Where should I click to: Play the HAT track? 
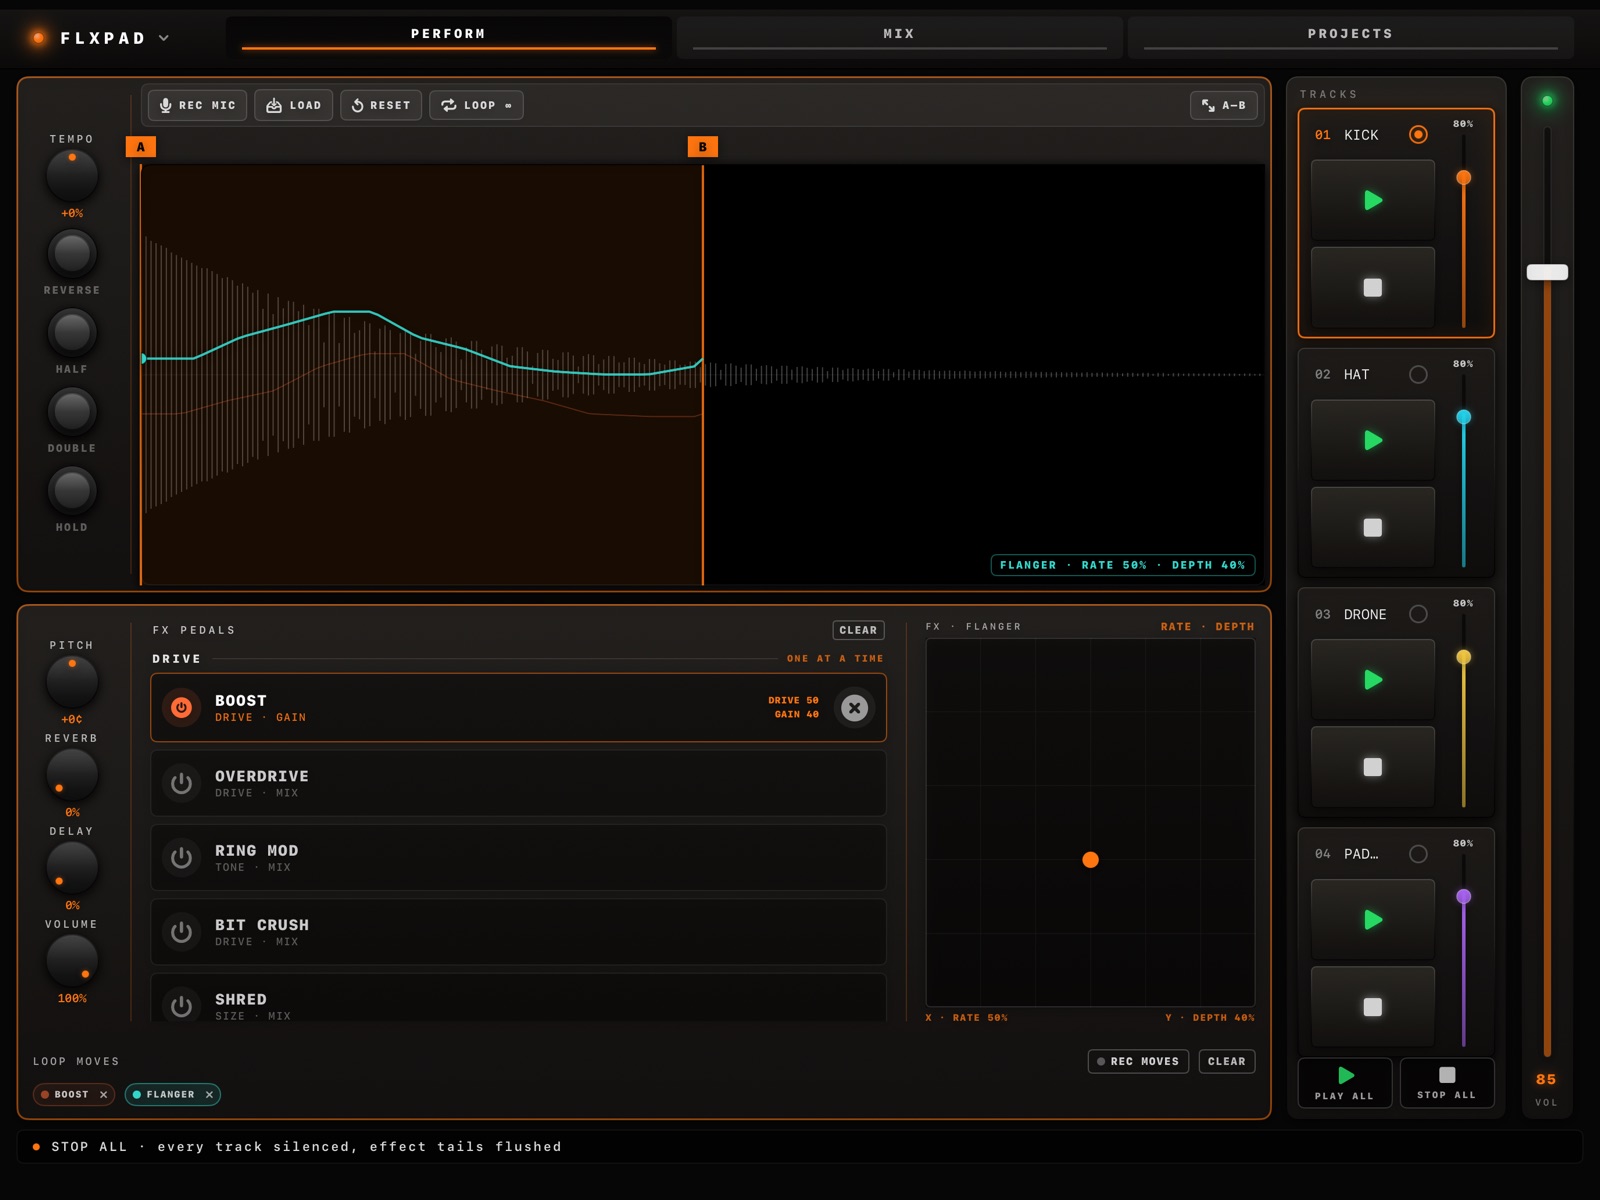click(x=1373, y=440)
